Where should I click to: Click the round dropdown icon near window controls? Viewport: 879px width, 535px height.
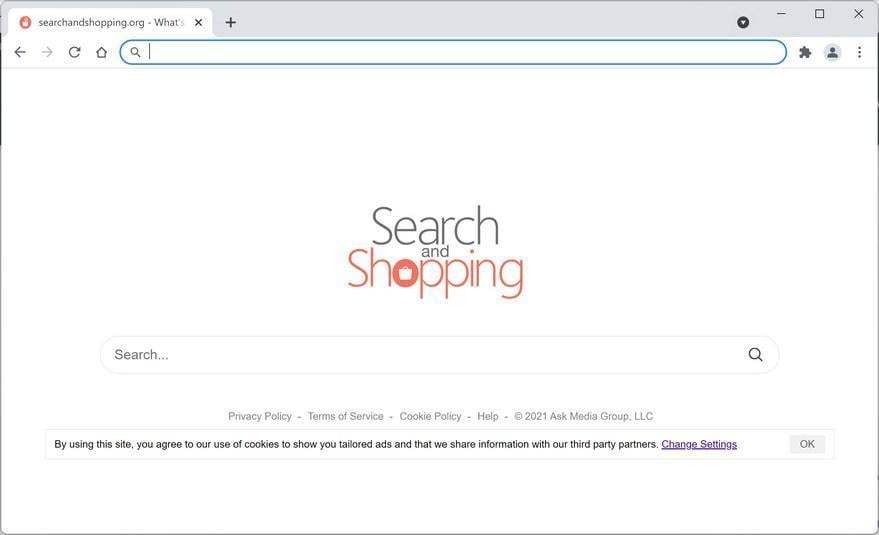click(743, 22)
